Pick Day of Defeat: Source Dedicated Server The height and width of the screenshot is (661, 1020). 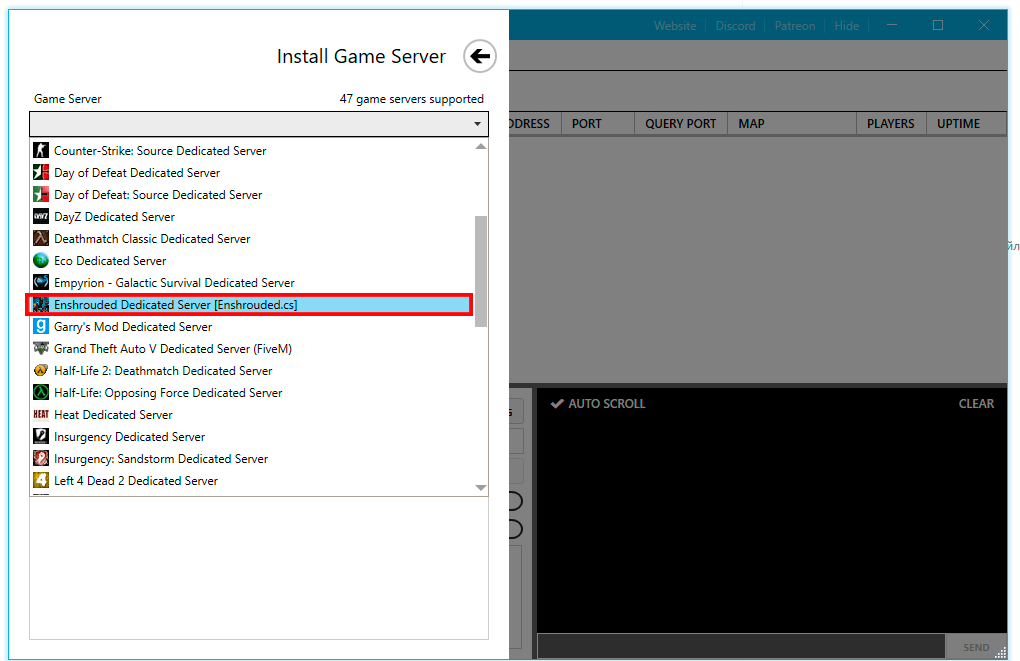252,195
